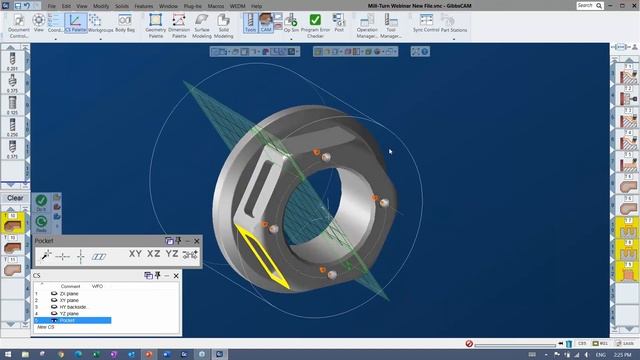
Task: Click the rightmost align CS icon in Pocket palette
Action: pos(190,255)
